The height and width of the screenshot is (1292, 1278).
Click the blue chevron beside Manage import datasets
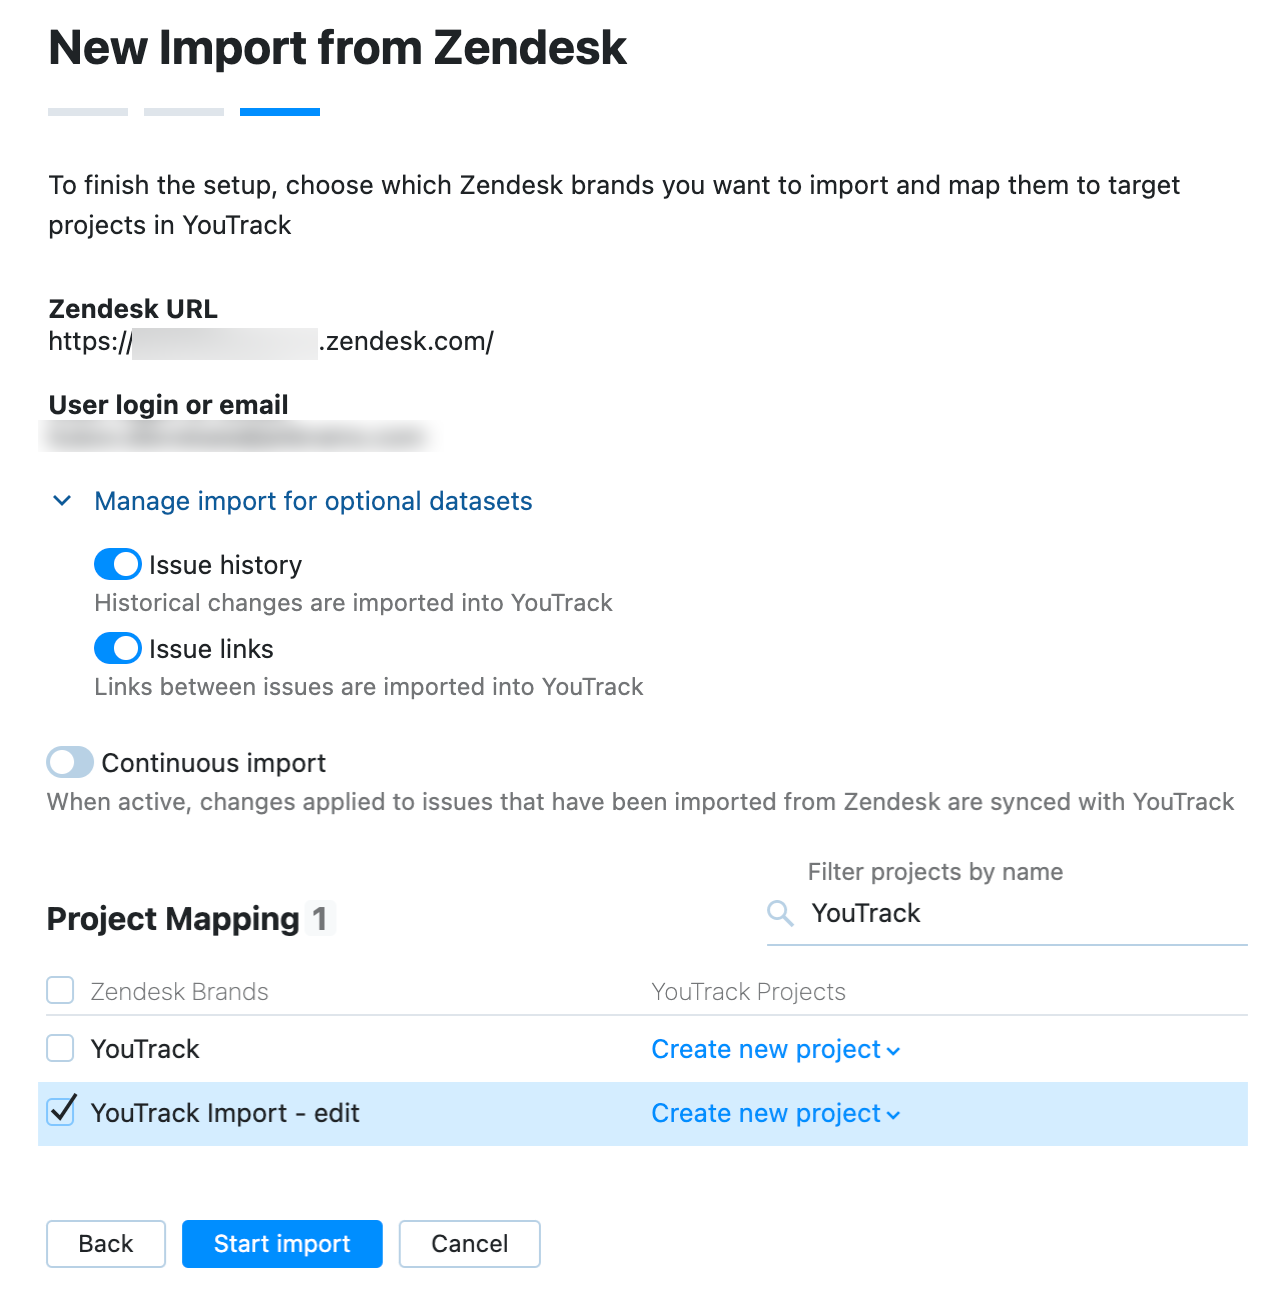pos(61,501)
